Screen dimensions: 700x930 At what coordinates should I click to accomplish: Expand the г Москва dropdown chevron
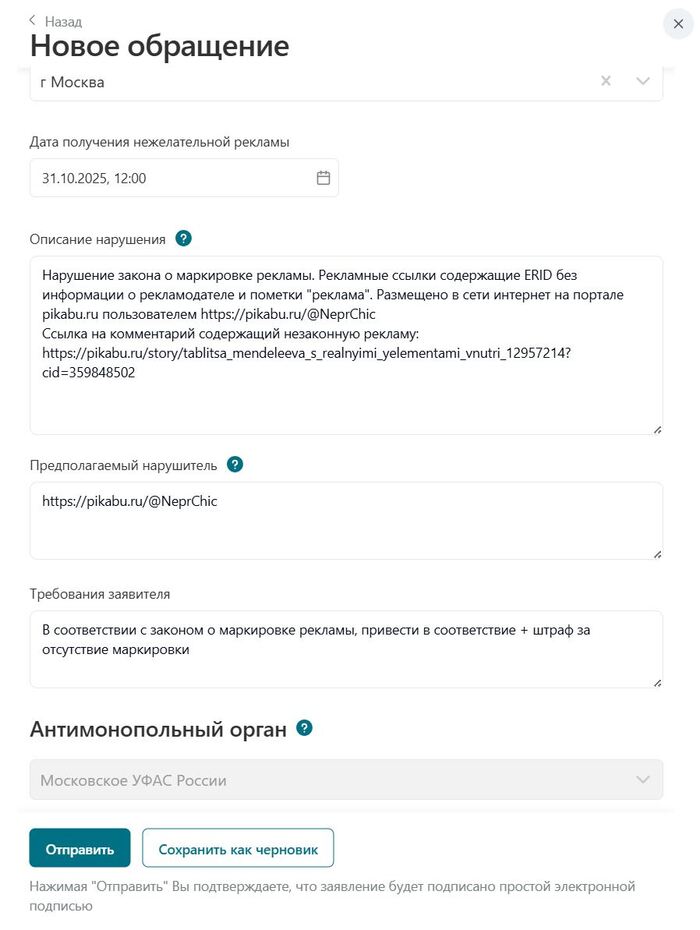point(643,81)
